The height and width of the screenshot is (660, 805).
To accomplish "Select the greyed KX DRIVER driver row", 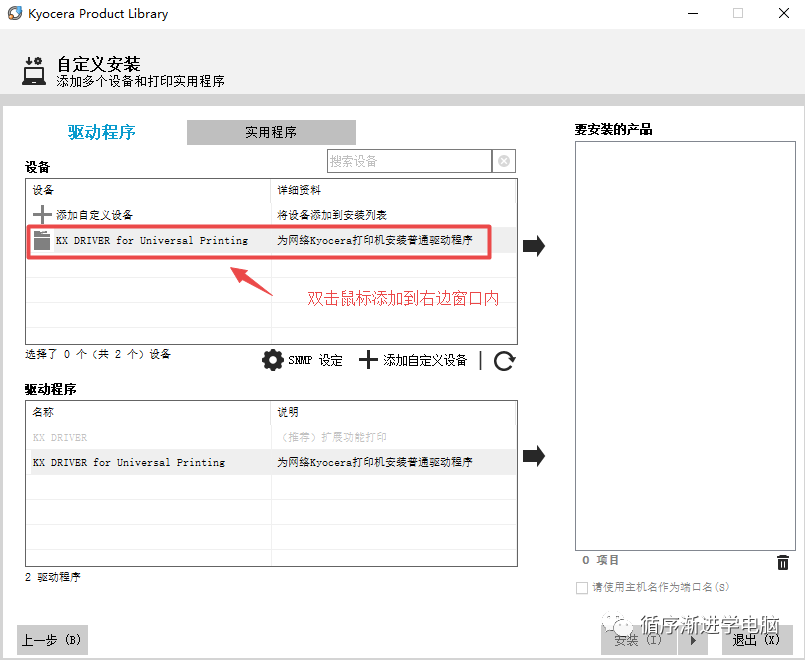I will [271, 437].
